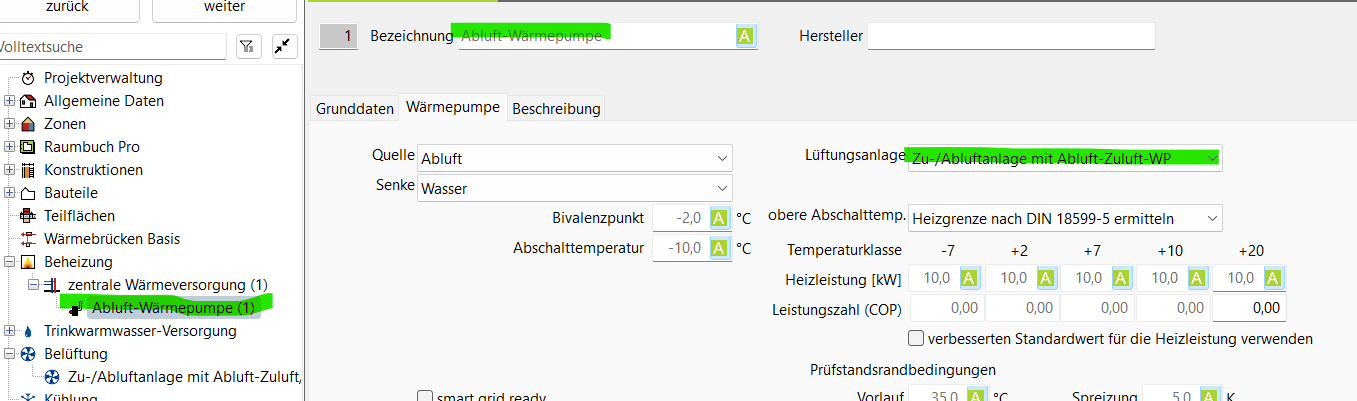The width and height of the screenshot is (1357, 401).
Task: Click the weiter button
Action: click(224, 8)
